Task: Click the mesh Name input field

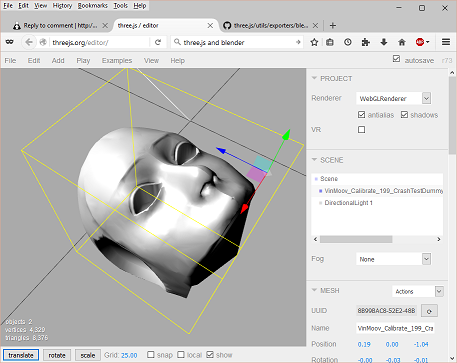Action: (395, 328)
